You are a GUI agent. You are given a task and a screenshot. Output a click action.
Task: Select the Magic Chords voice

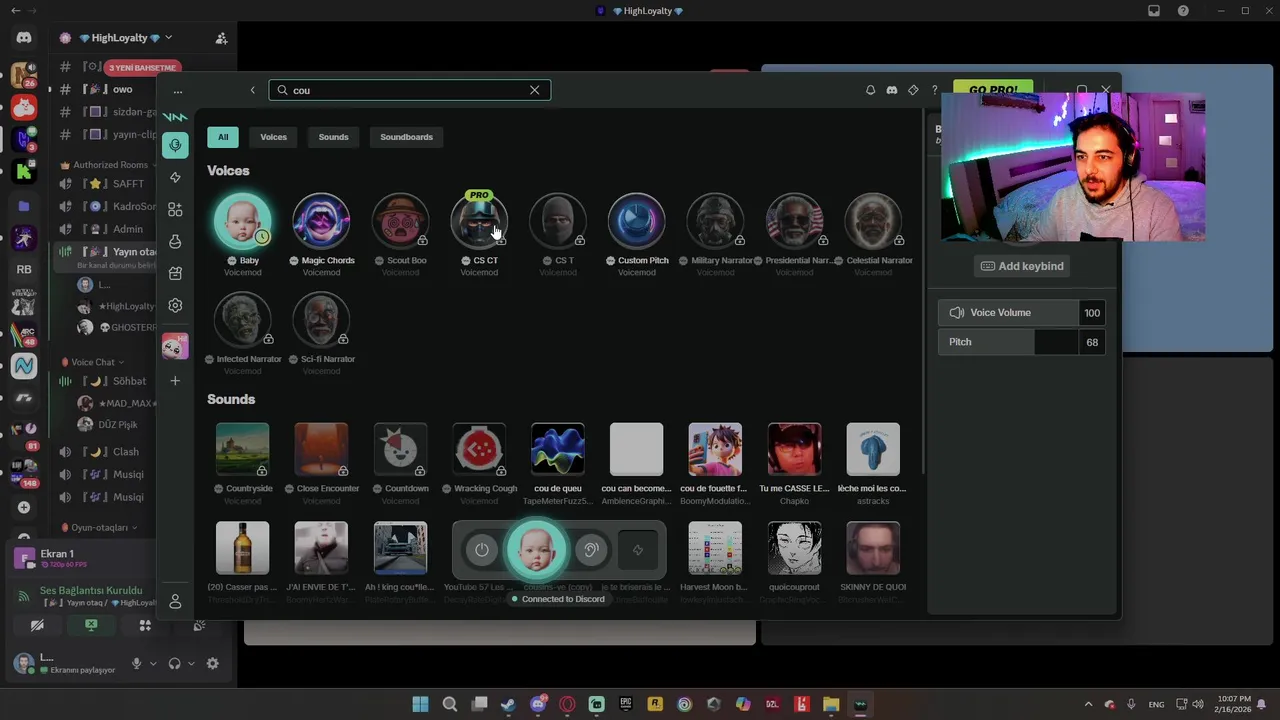321,221
